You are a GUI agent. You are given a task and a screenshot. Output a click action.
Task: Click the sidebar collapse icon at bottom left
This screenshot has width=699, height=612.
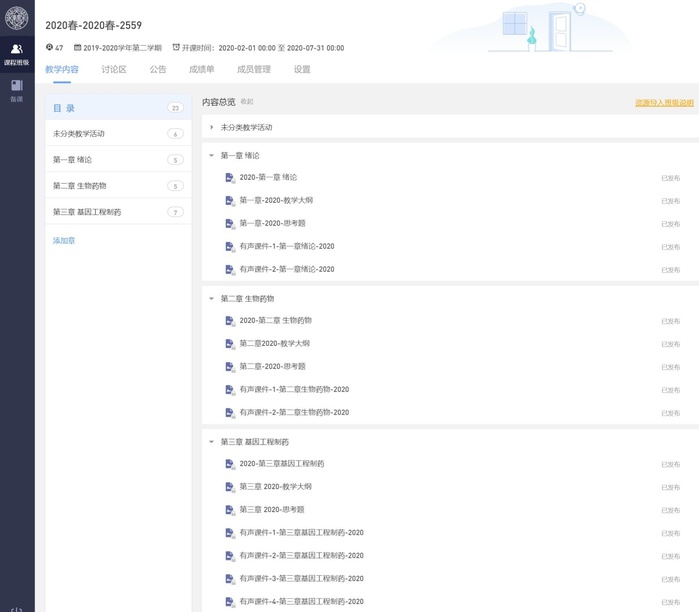click(x=17, y=608)
